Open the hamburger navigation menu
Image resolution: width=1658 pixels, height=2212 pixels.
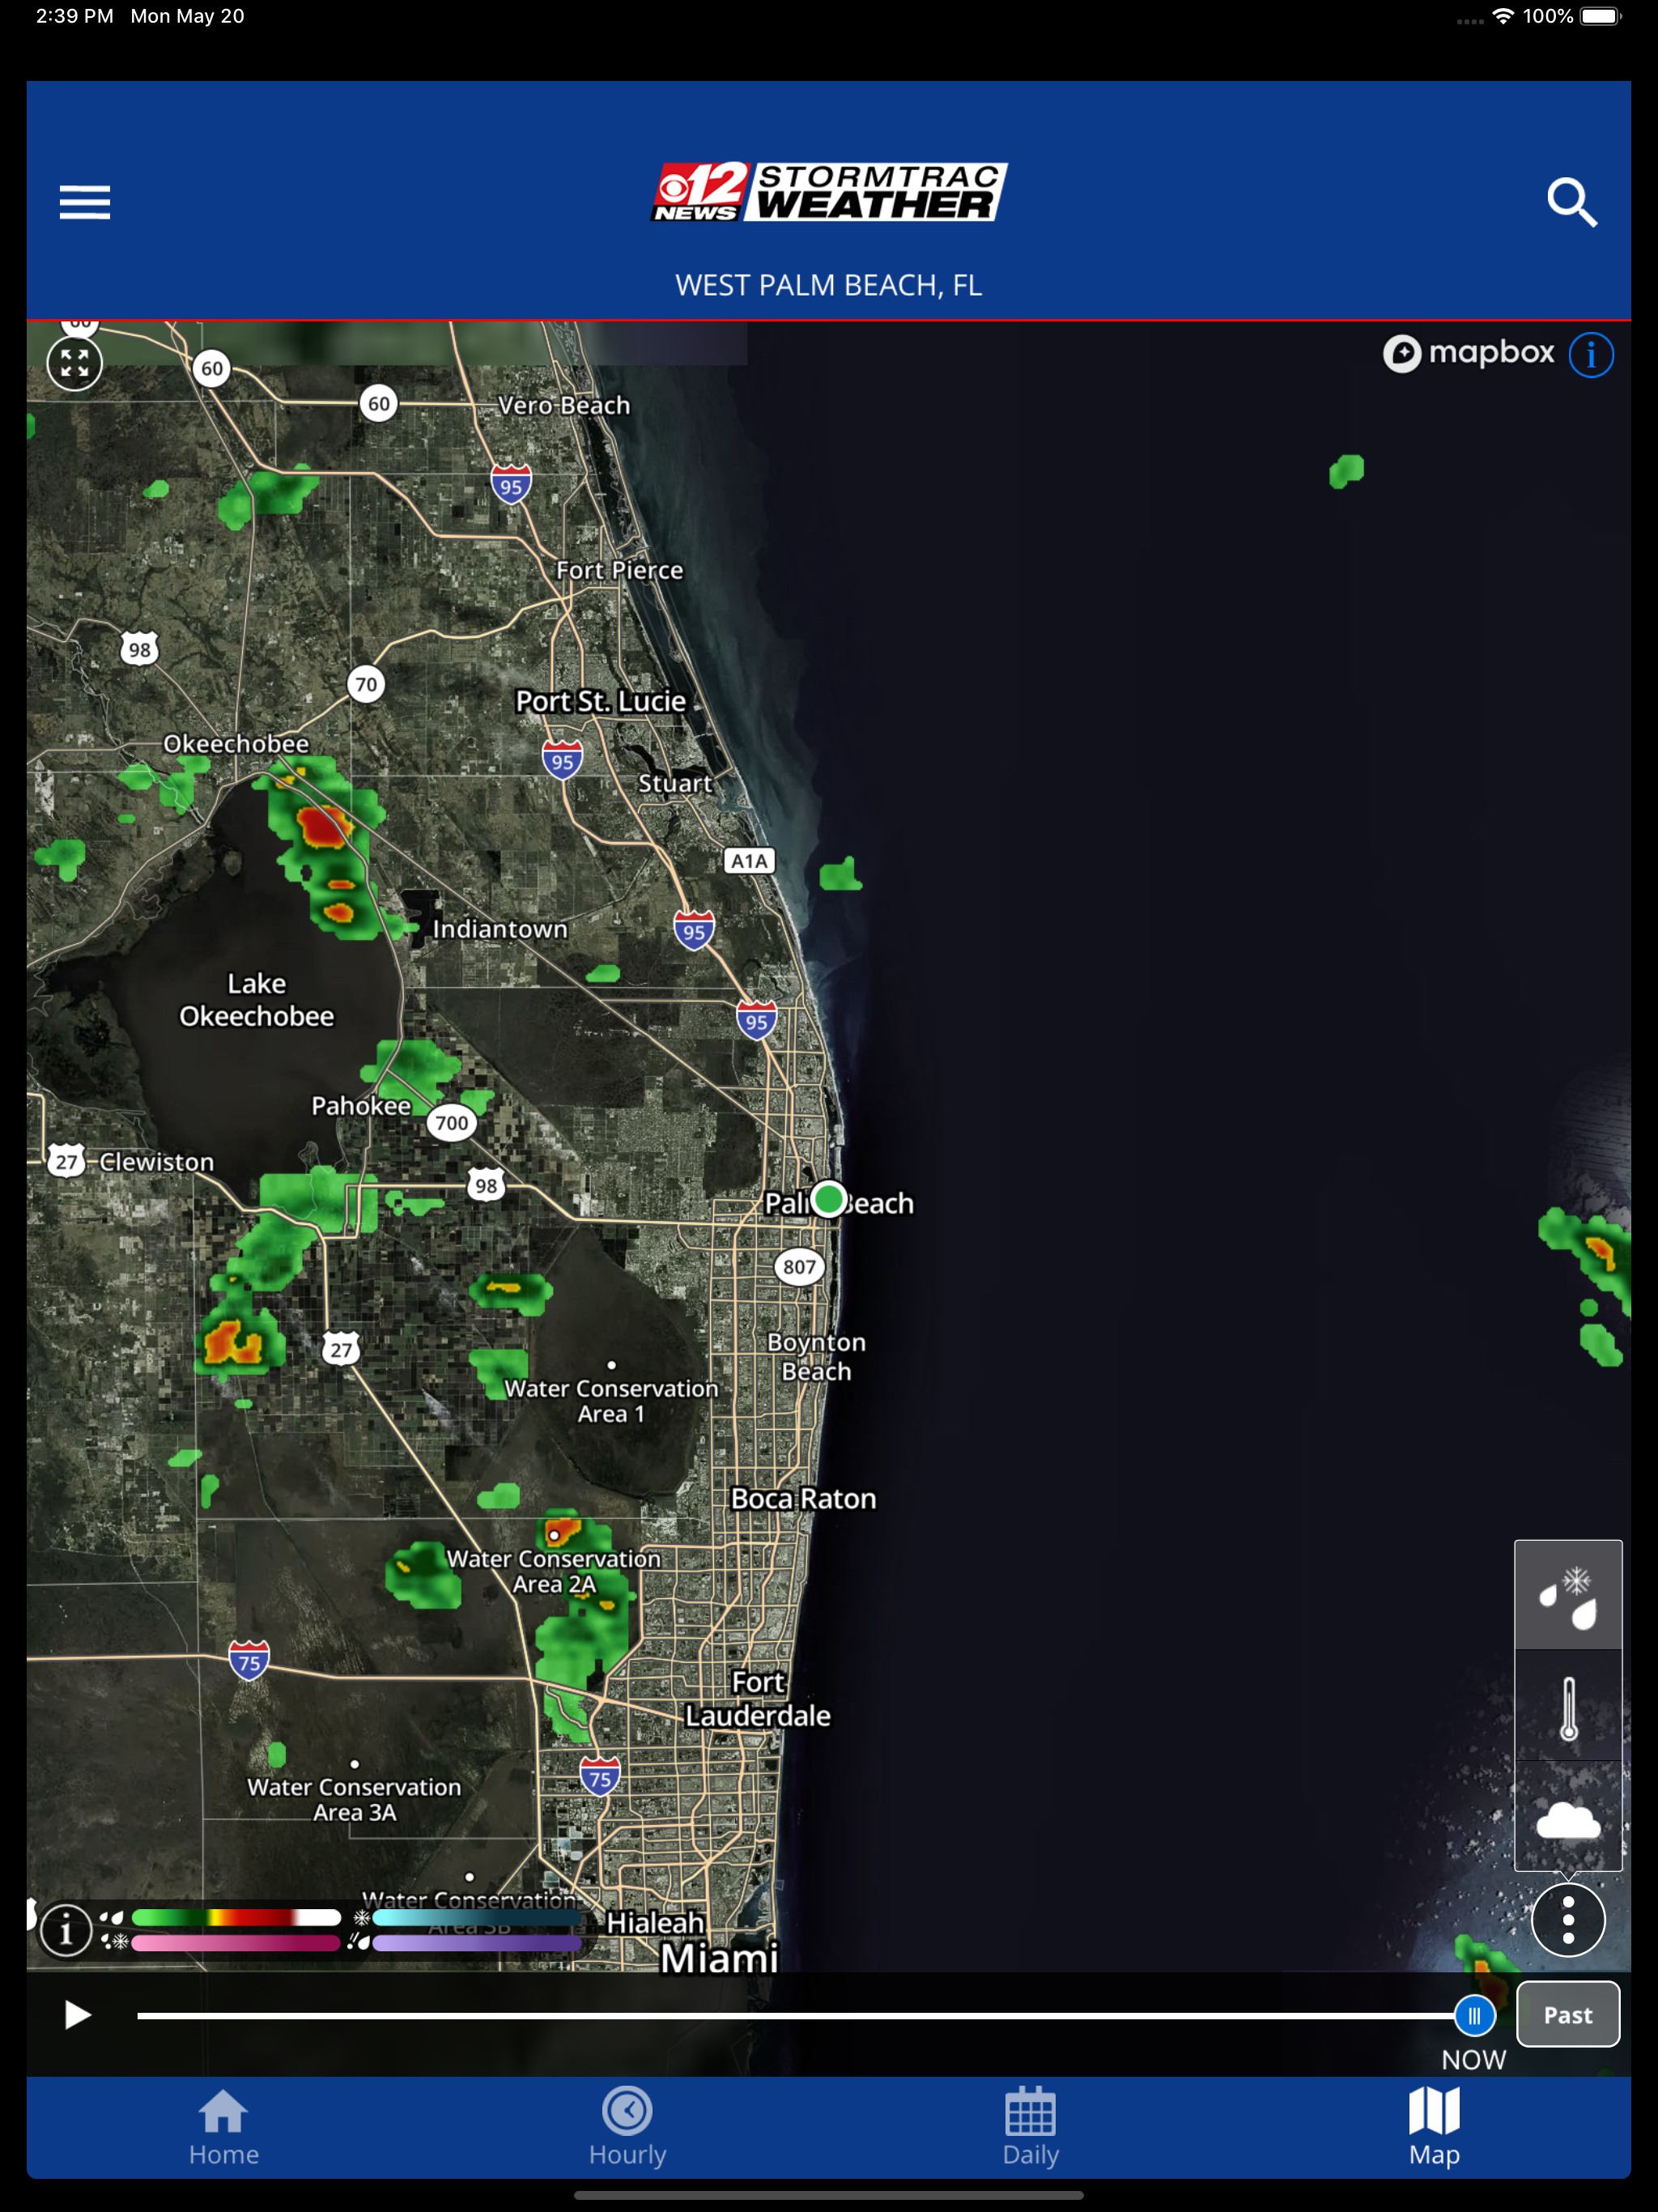tap(85, 202)
